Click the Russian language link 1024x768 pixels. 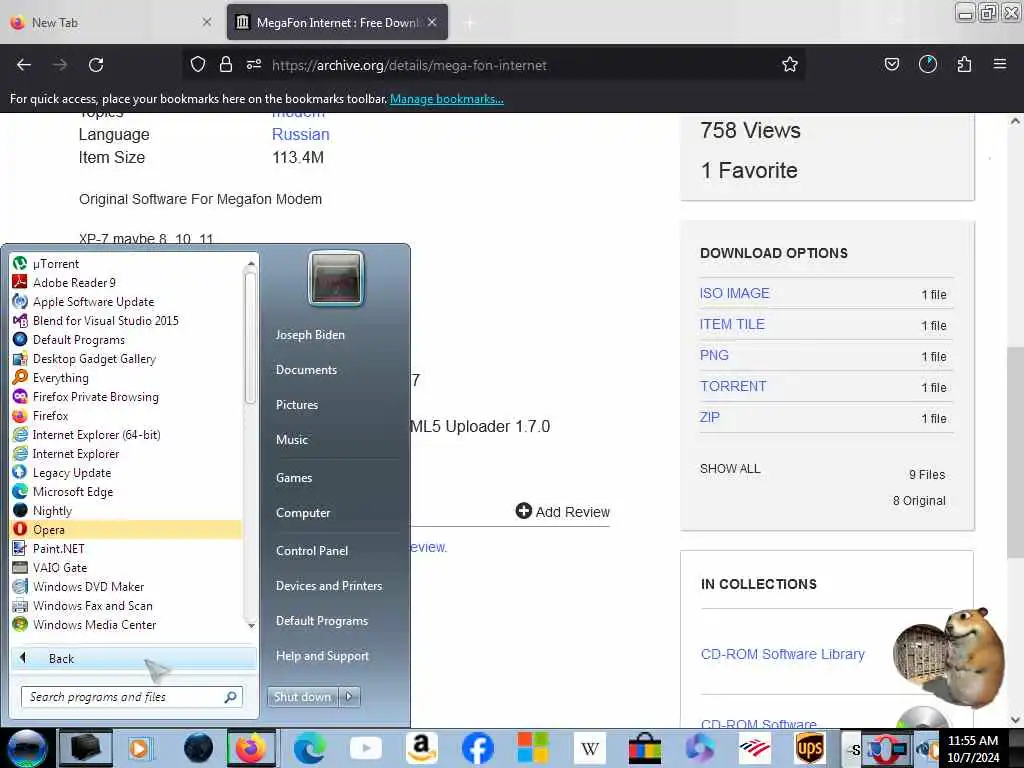coord(300,135)
